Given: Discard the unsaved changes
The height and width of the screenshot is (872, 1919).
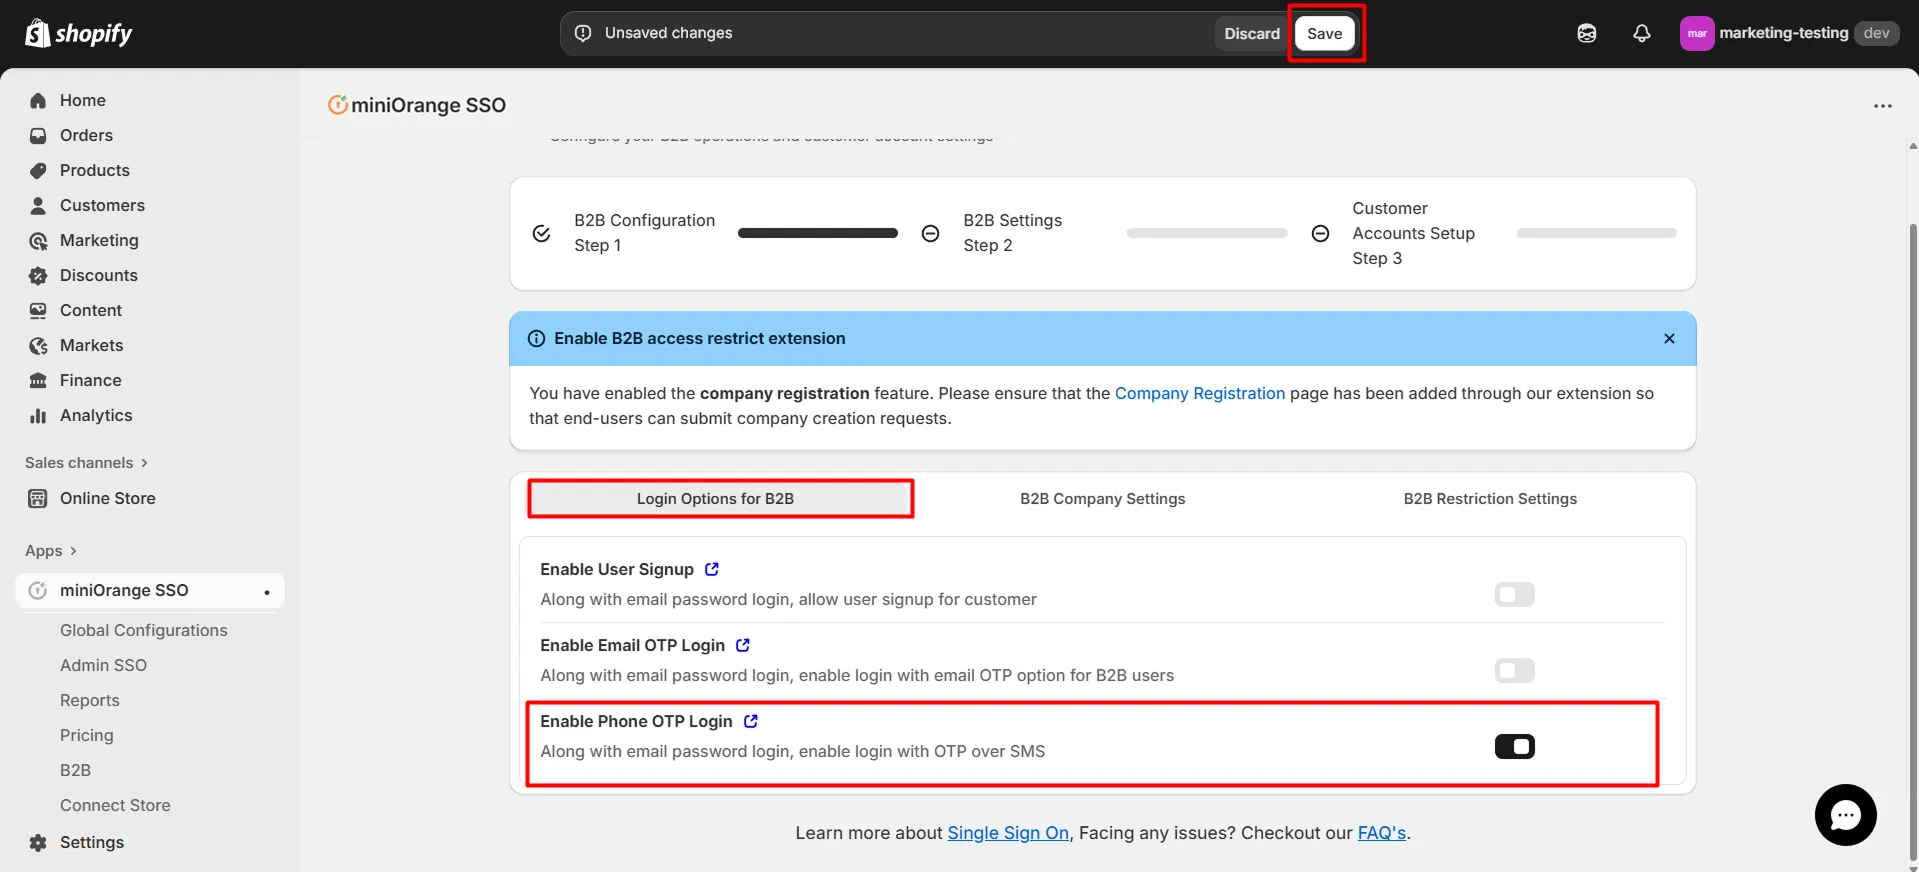Looking at the screenshot, I should point(1251,33).
